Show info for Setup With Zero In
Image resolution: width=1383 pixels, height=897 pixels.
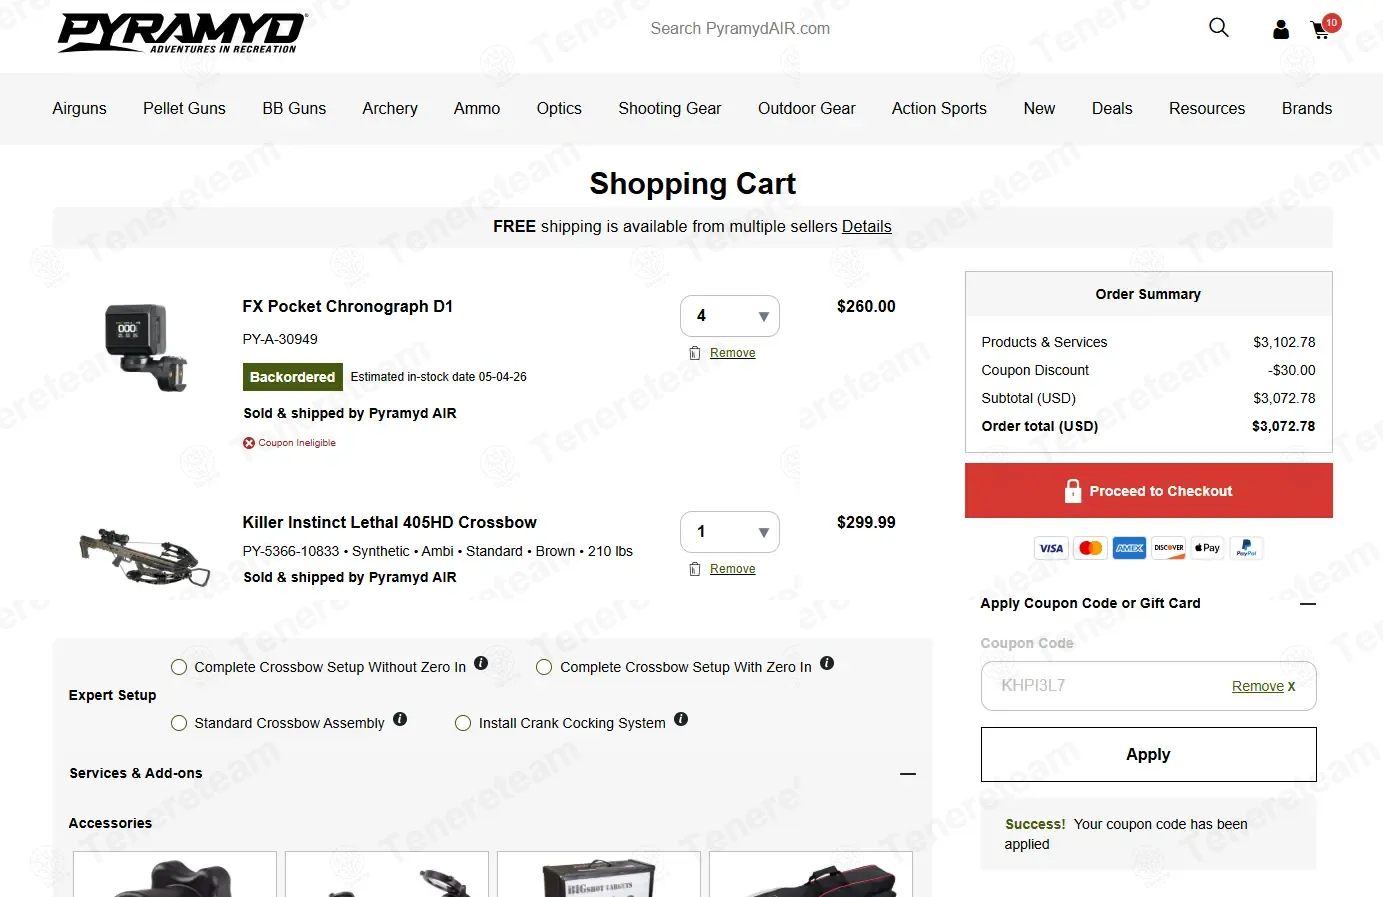click(827, 663)
